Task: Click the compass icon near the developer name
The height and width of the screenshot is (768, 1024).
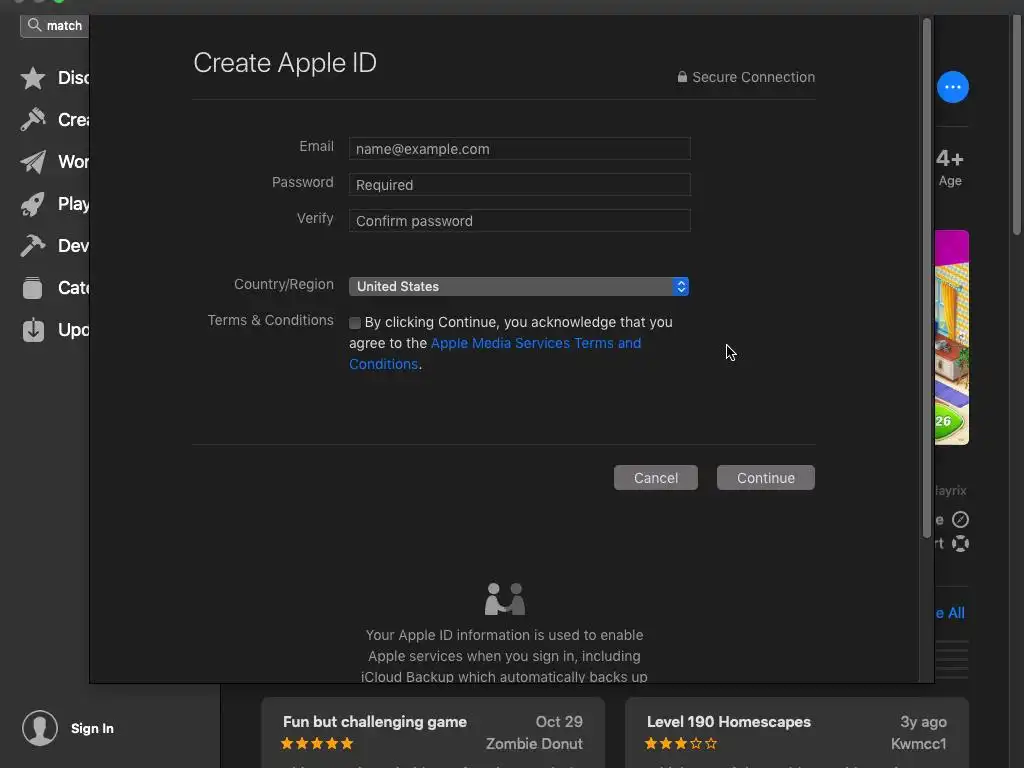Action: pos(960,520)
